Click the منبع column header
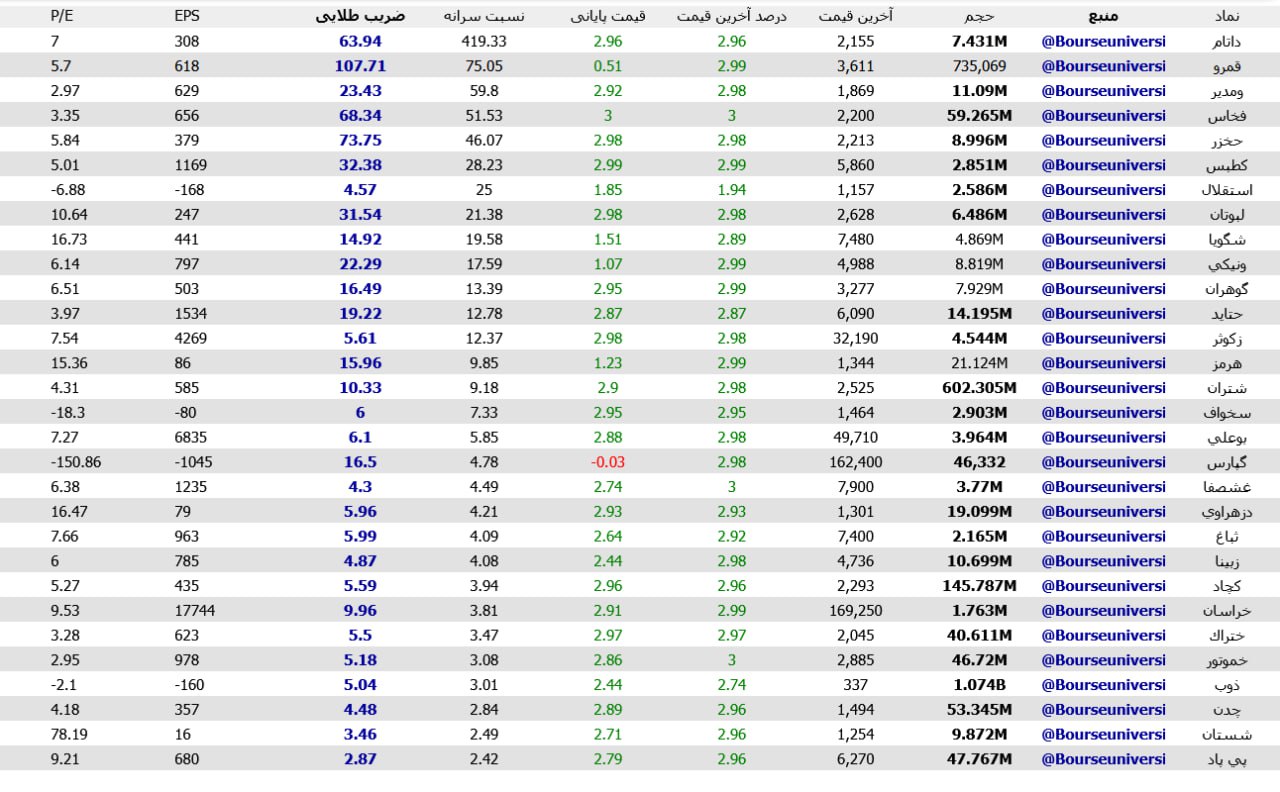 (1103, 16)
